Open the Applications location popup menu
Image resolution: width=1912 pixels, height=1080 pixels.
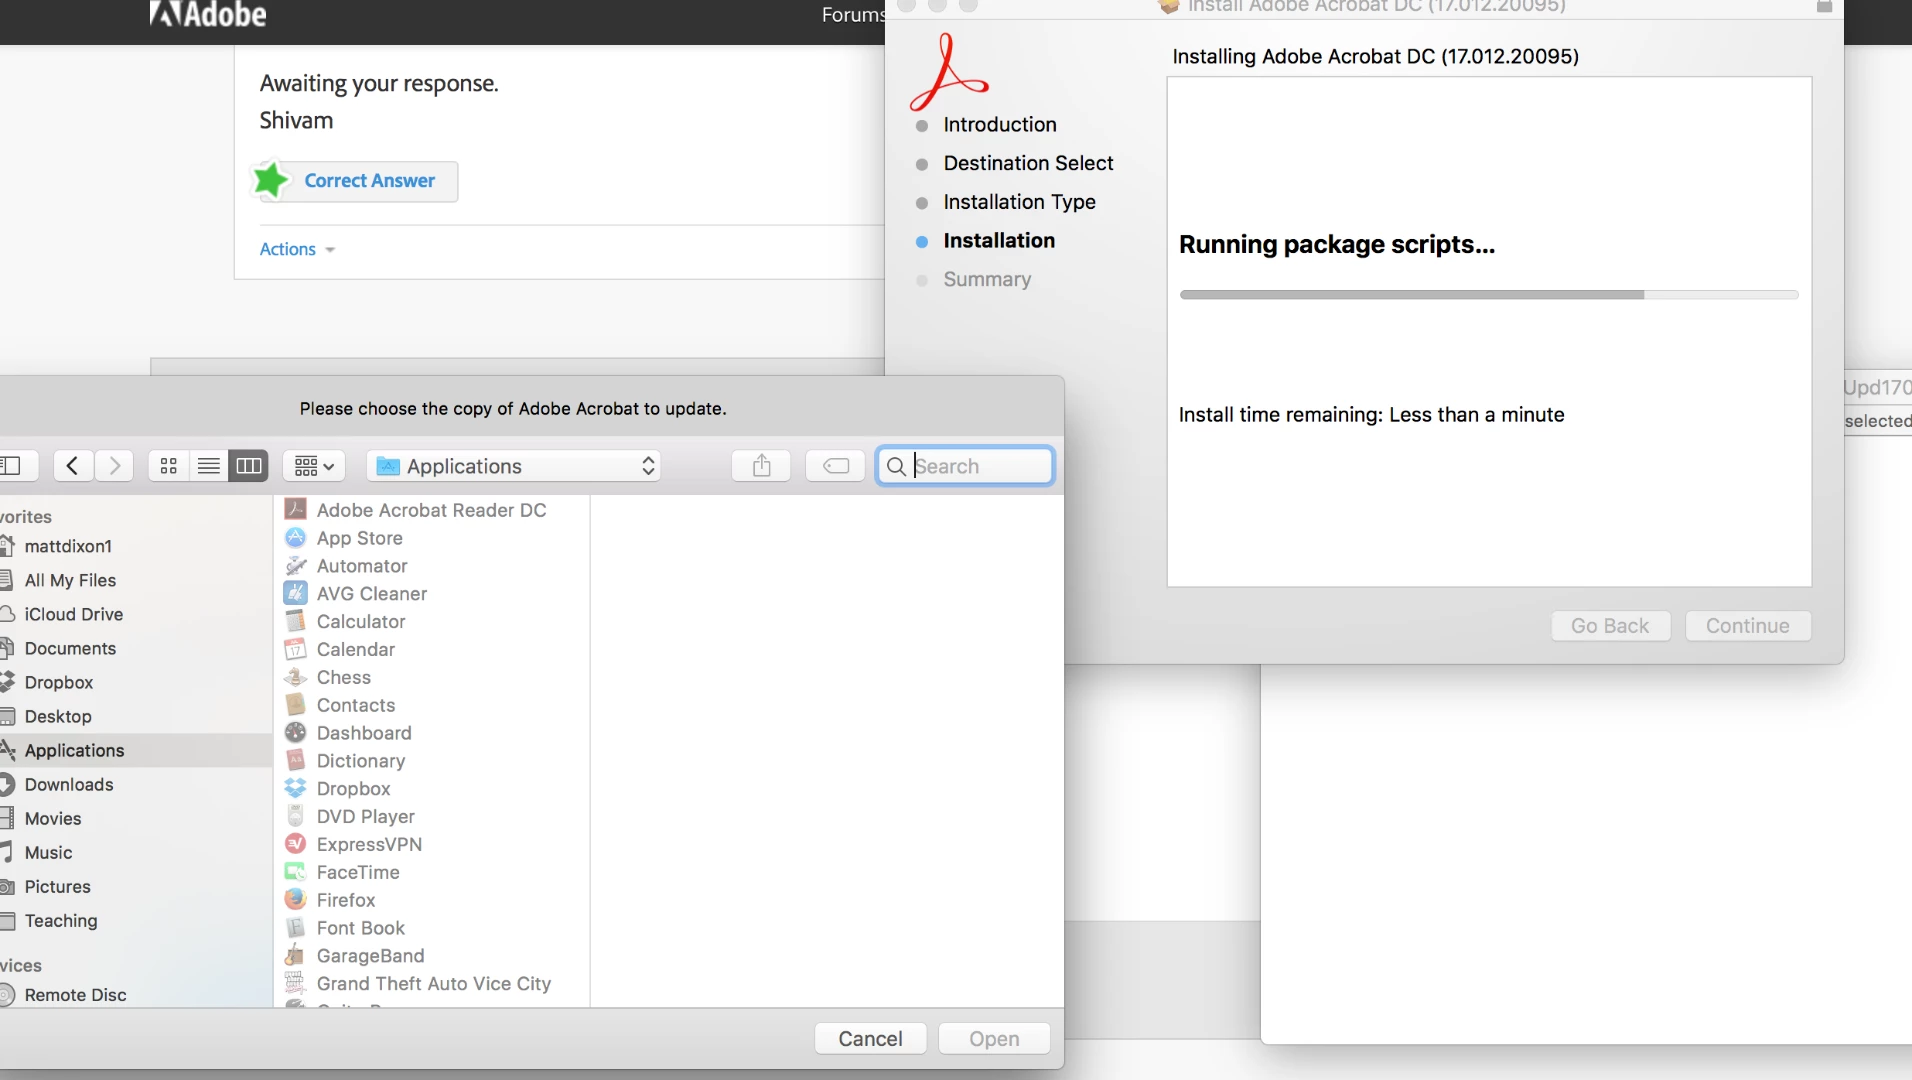click(x=514, y=466)
